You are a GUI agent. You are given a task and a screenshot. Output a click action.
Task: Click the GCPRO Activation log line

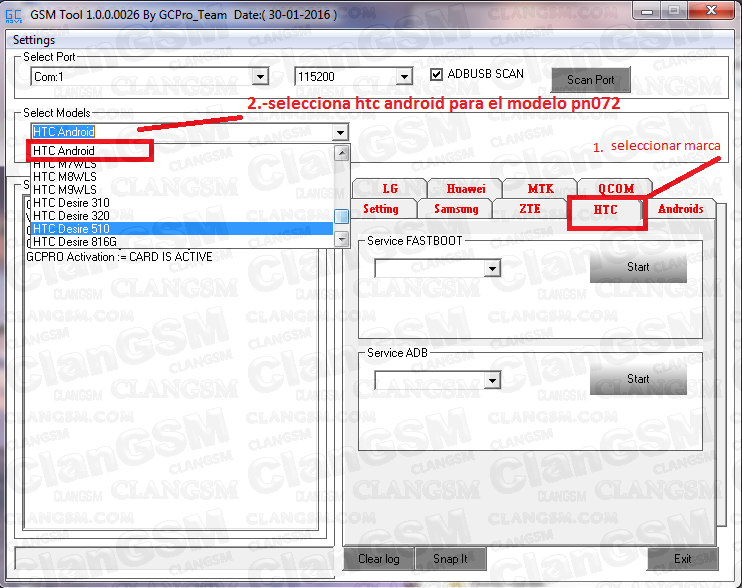click(x=119, y=257)
